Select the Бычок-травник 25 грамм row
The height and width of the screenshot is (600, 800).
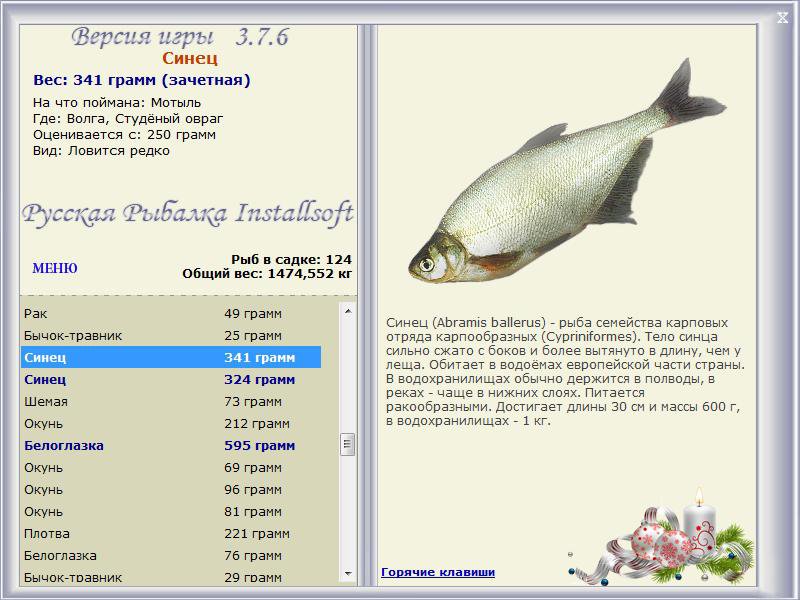pos(171,335)
